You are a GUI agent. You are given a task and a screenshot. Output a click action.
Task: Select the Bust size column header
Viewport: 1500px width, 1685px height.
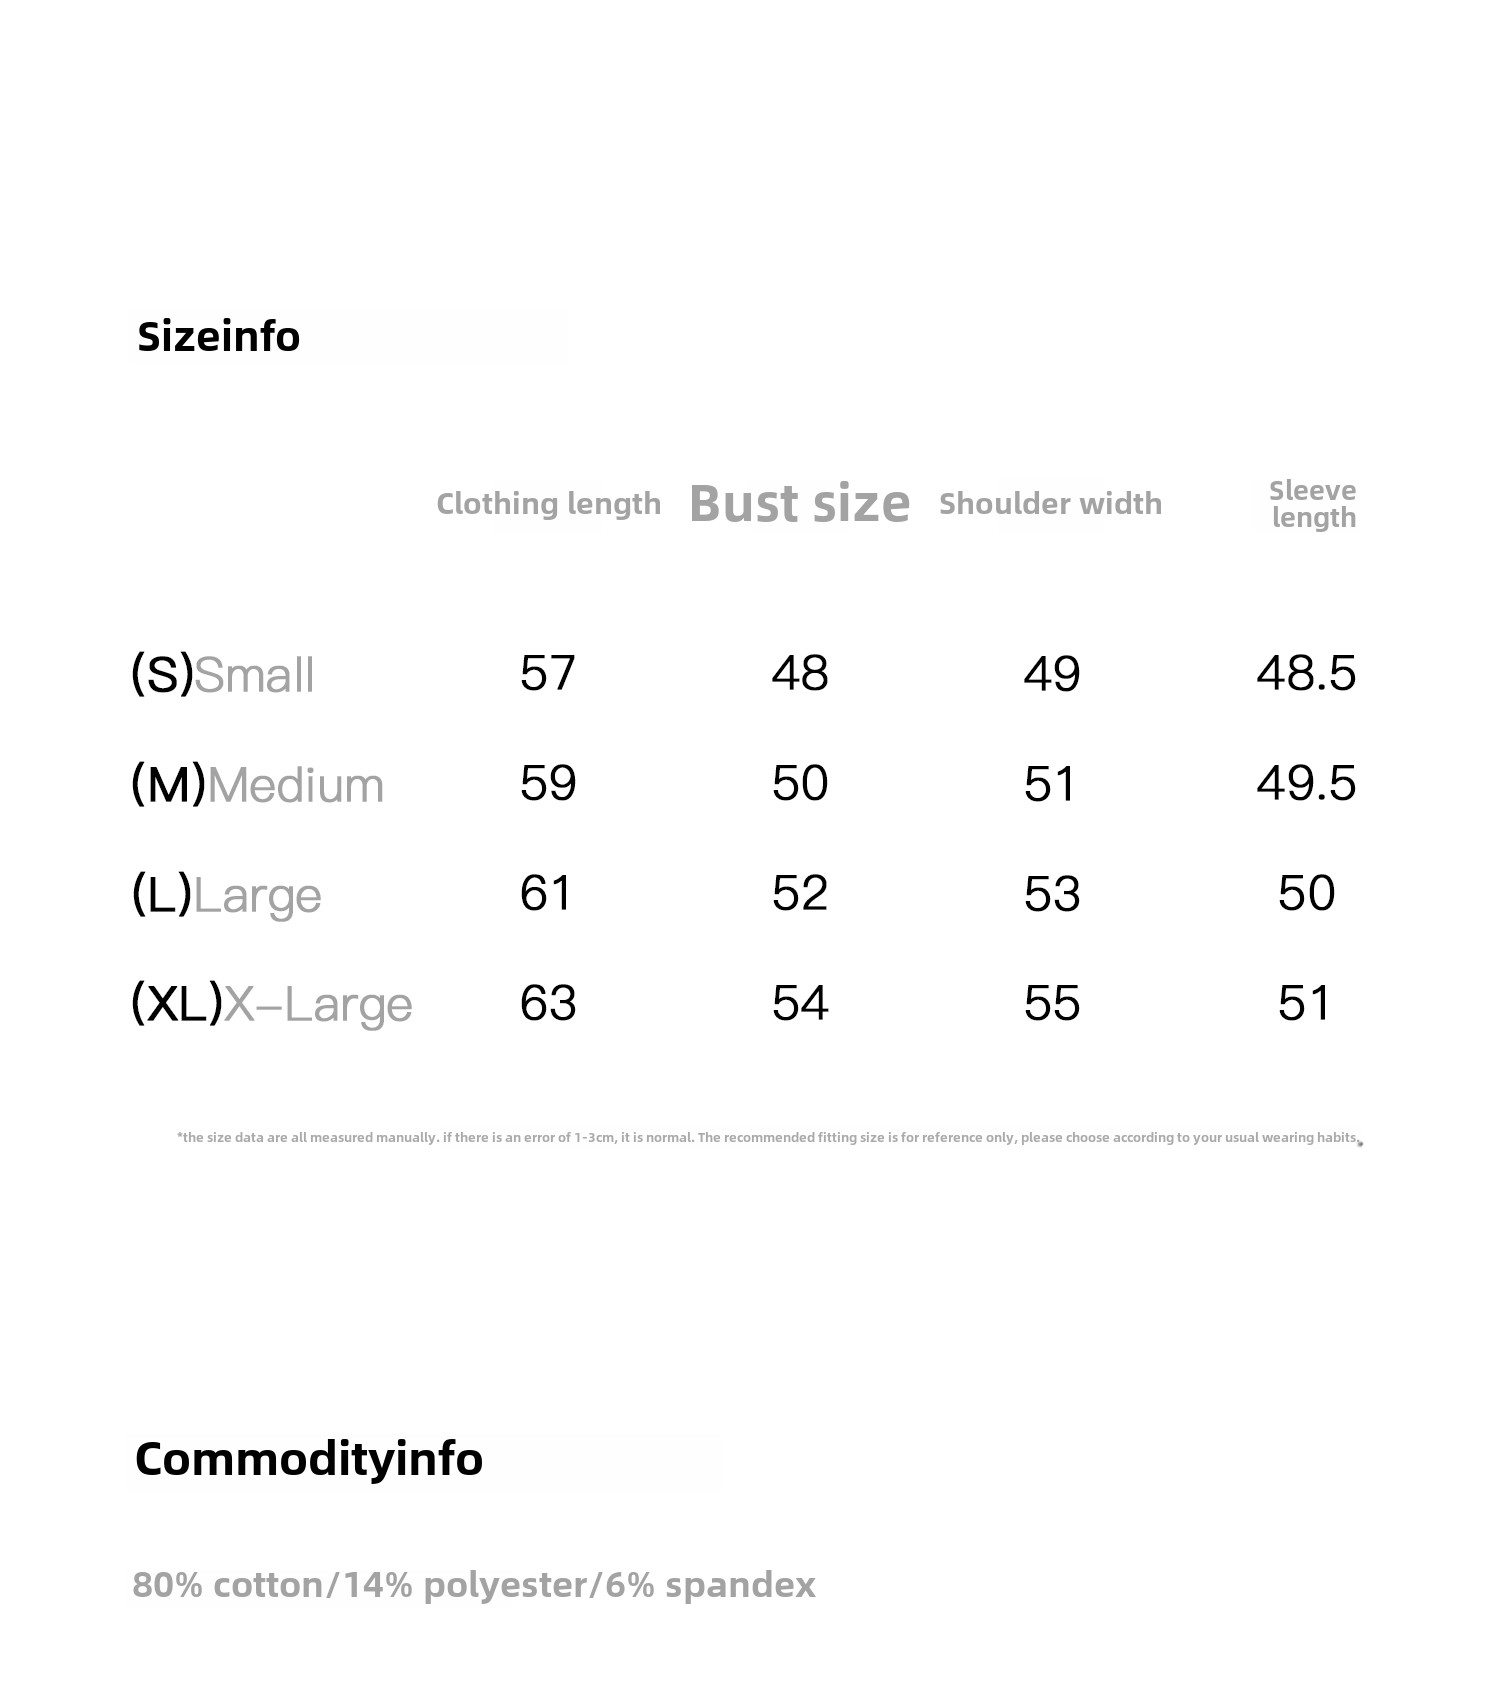coord(800,503)
